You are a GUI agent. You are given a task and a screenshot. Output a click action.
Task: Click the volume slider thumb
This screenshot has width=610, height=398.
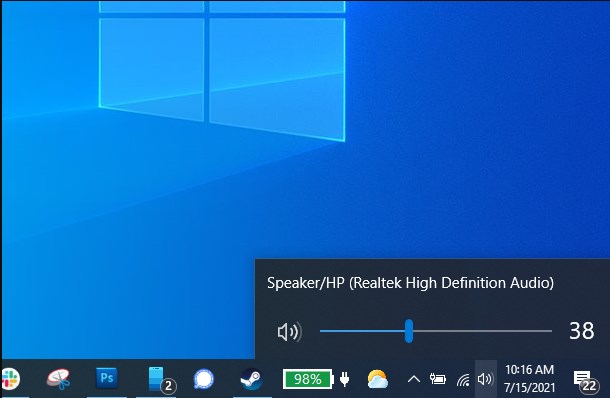tap(408, 331)
